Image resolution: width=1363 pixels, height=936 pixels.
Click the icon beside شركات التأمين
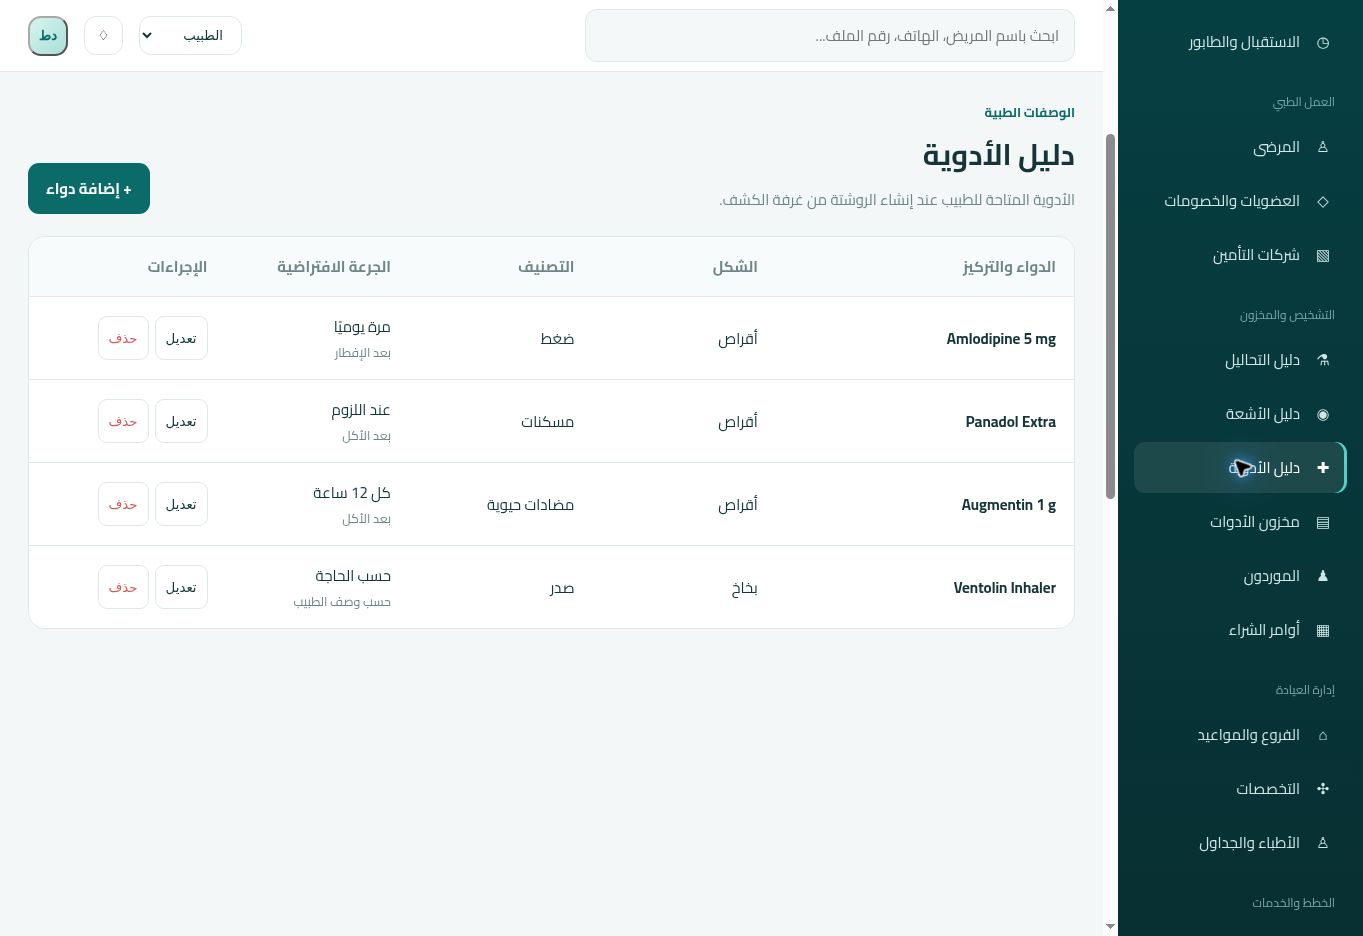click(1323, 255)
